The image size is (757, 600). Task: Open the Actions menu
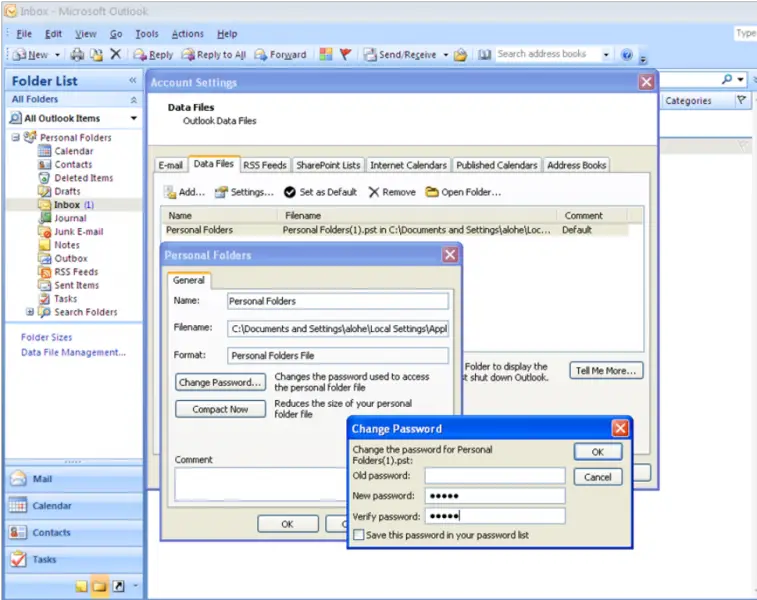point(187,34)
